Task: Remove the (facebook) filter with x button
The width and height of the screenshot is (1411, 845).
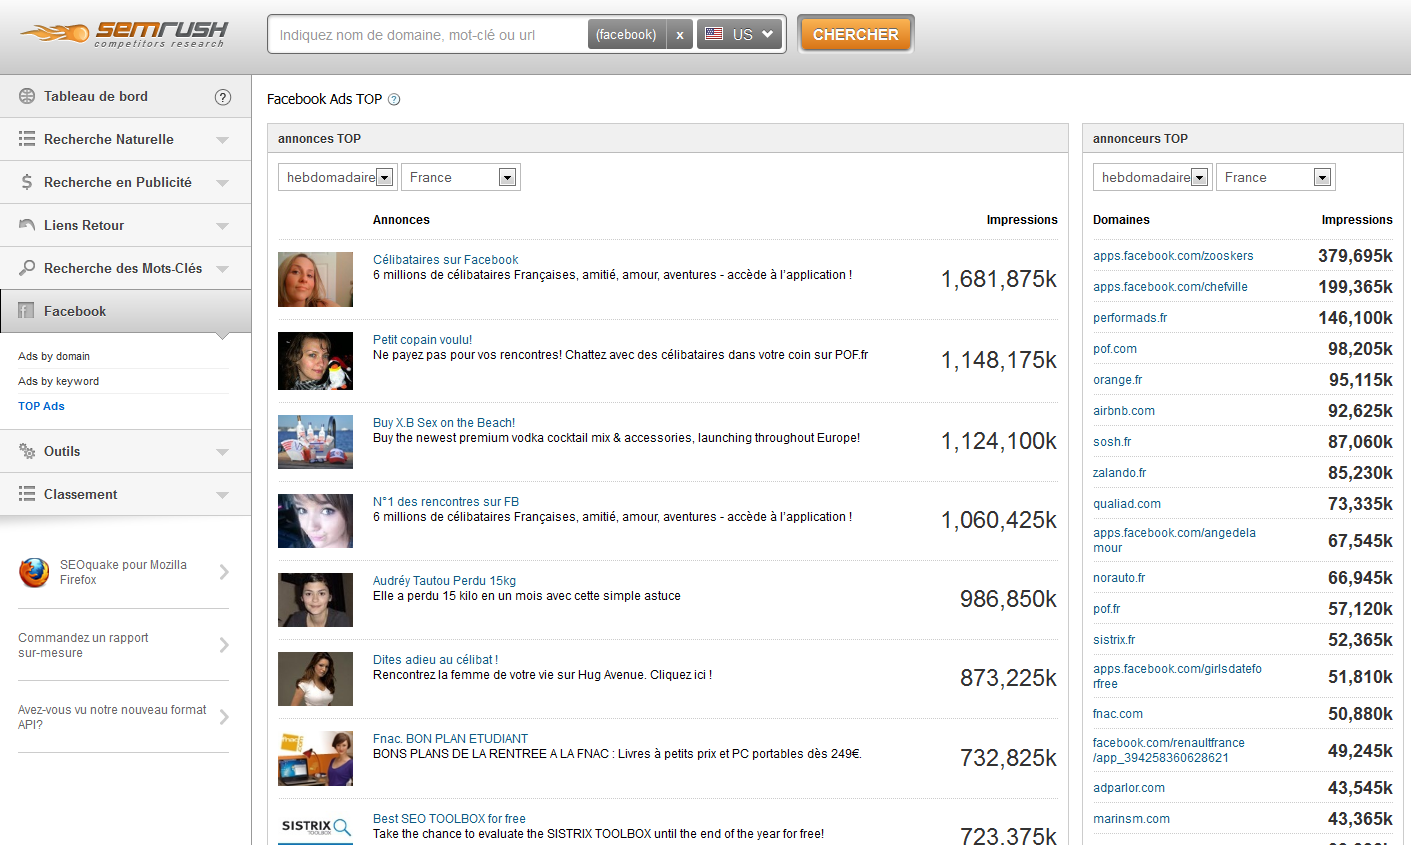Action: point(679,35)
